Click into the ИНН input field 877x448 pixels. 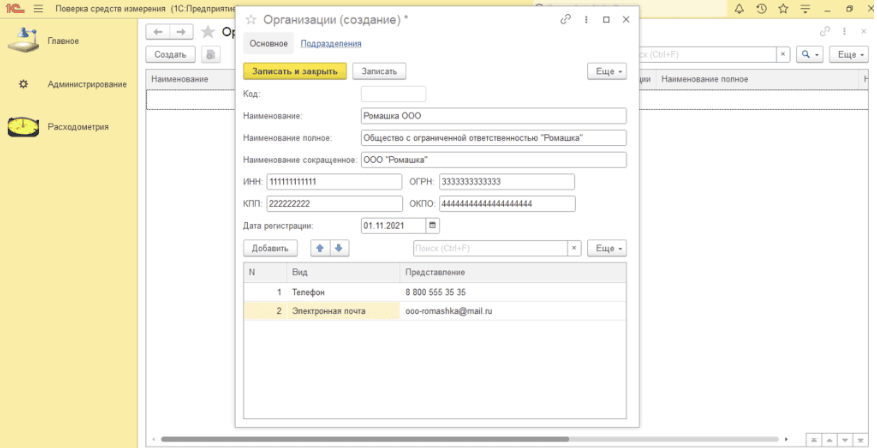pyautogui.click(x=333, y=182)
